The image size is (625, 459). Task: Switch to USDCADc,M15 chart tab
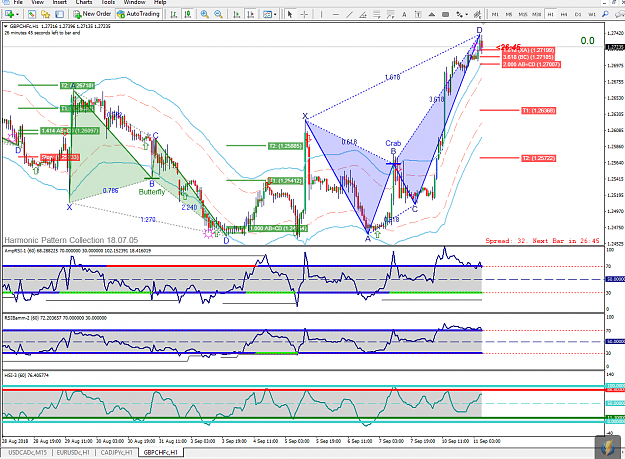click(x=28, y=453)
